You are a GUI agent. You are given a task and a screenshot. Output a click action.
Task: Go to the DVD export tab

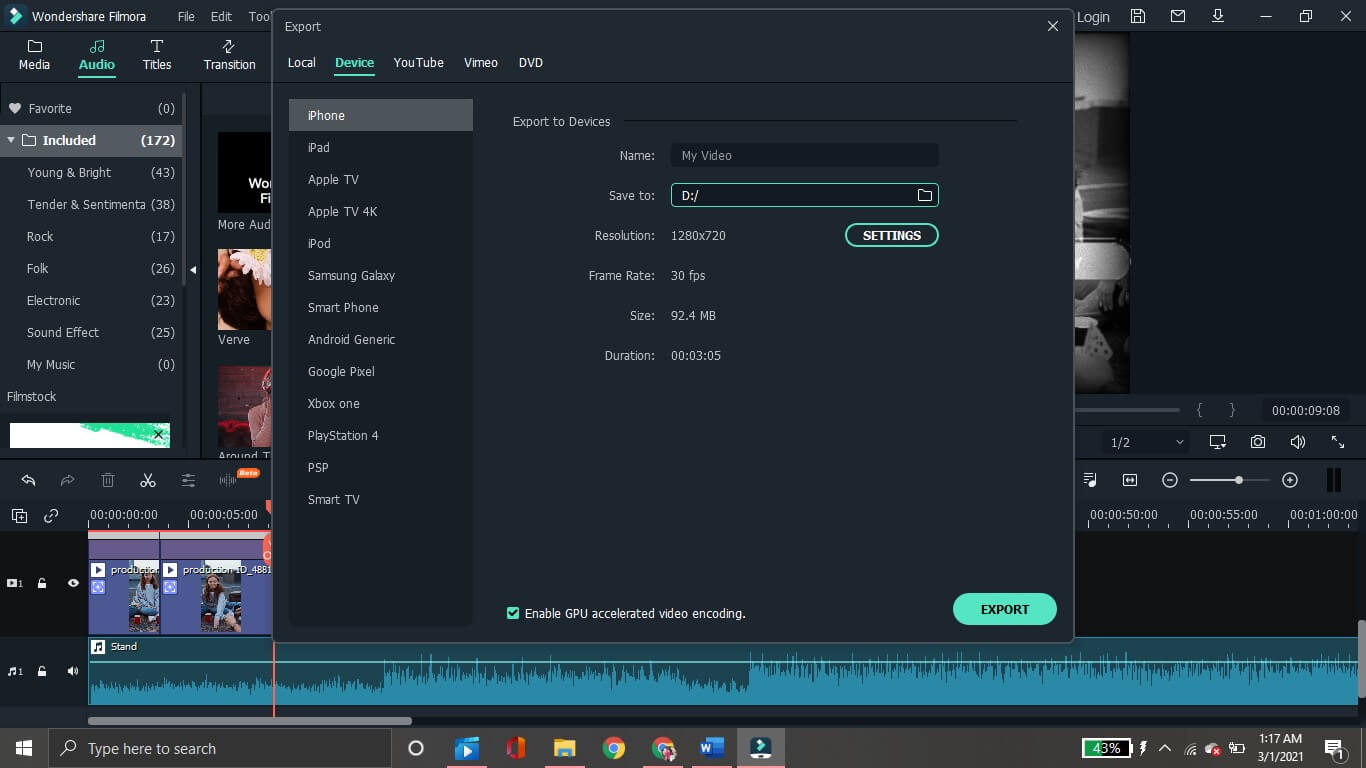click(x=531, y=62)
